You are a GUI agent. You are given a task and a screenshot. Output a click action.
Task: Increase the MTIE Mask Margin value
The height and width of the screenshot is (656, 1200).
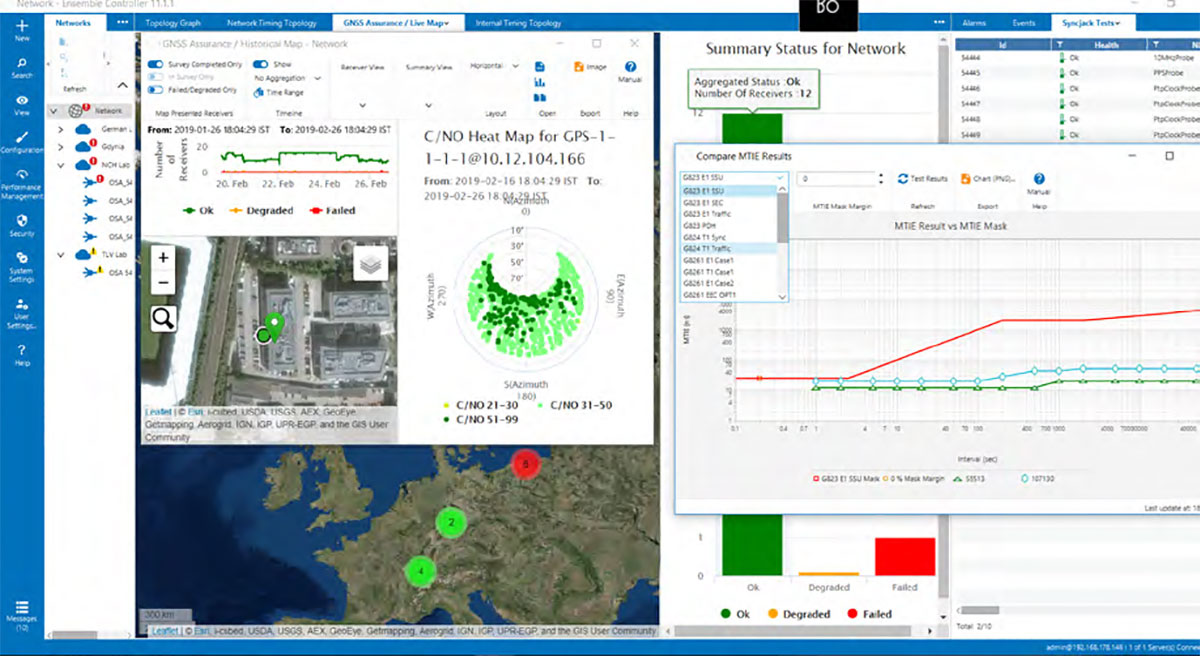coord(880,174)
